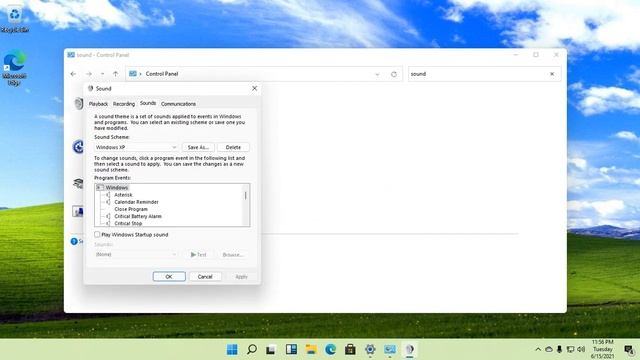
Task: Clear the 'sound' search box
Action: coord(552,74)
